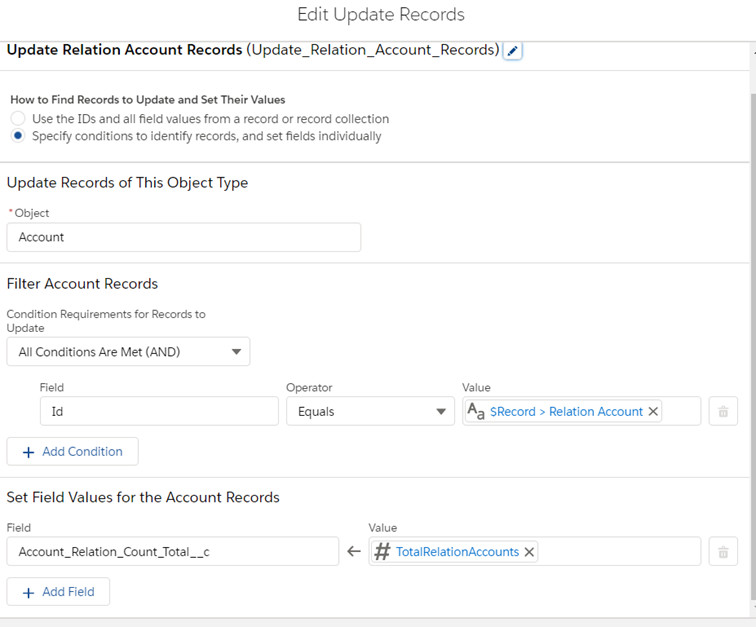Delete the Id filter condition row

[723, 411]
